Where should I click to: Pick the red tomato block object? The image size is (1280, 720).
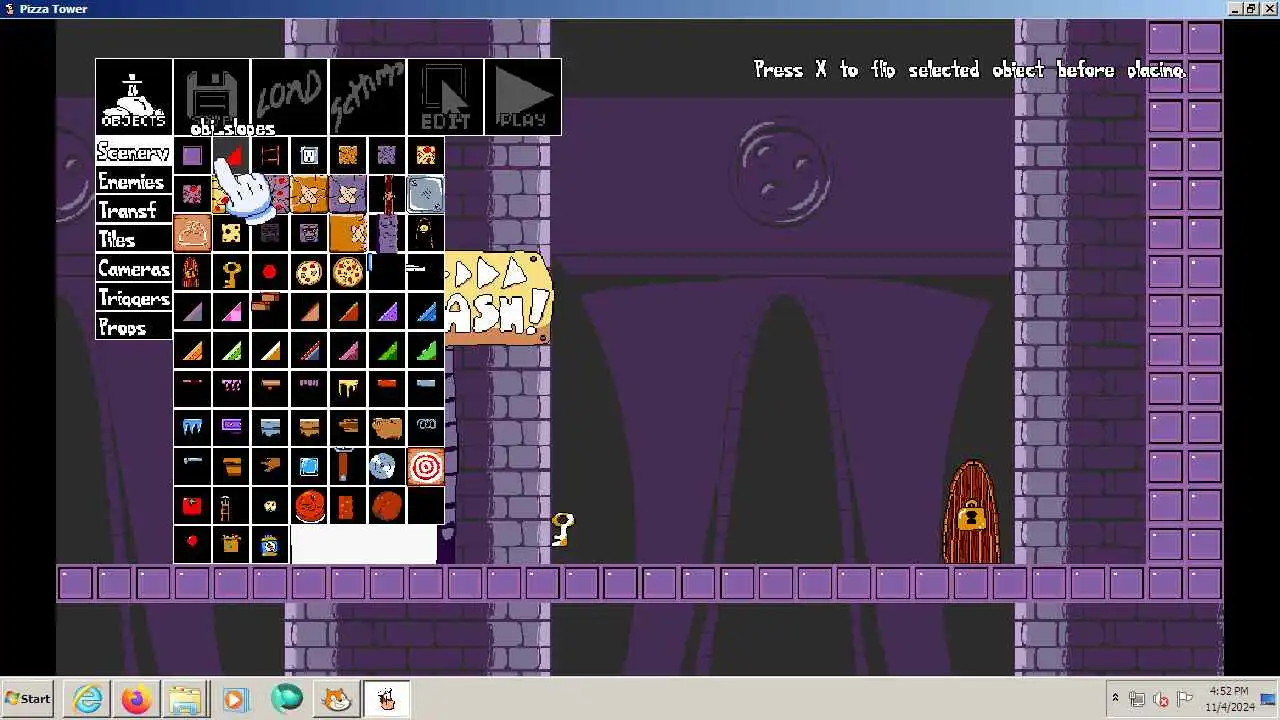tap(192, 505)
